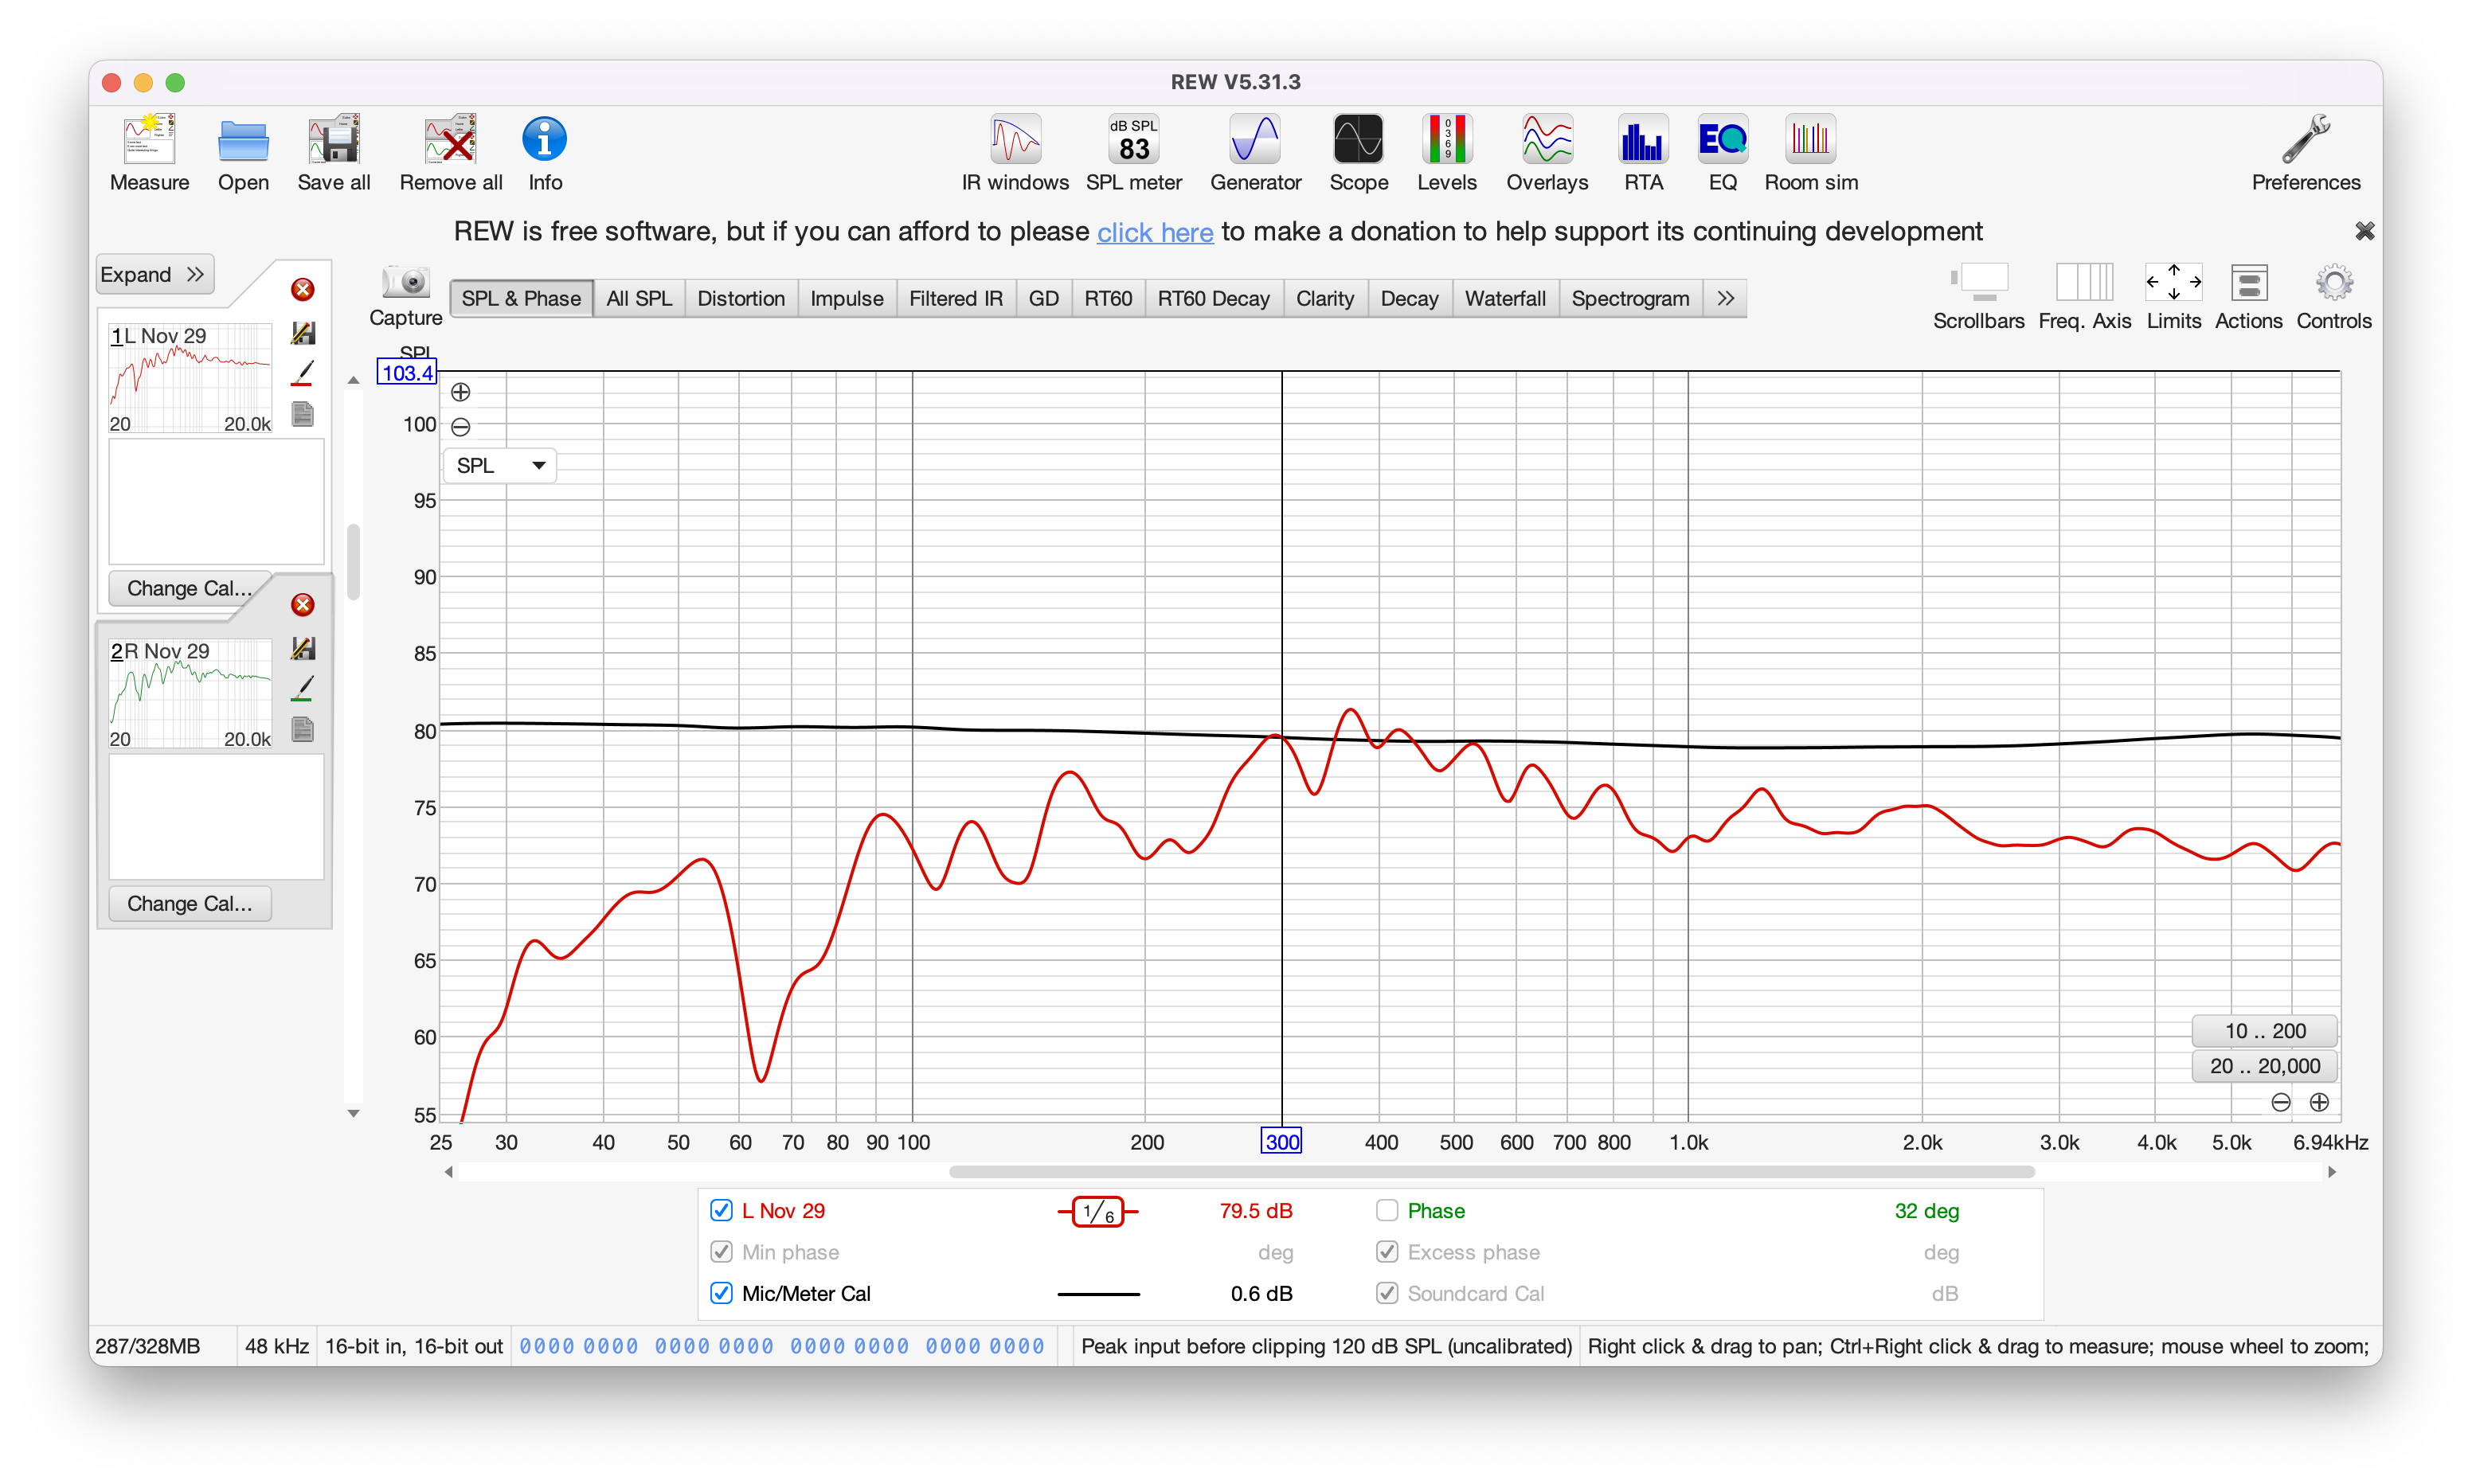Viewport: 2472px width, 1484px height.
Task: Expand the measurements panel
Action: tap(154, 274)
